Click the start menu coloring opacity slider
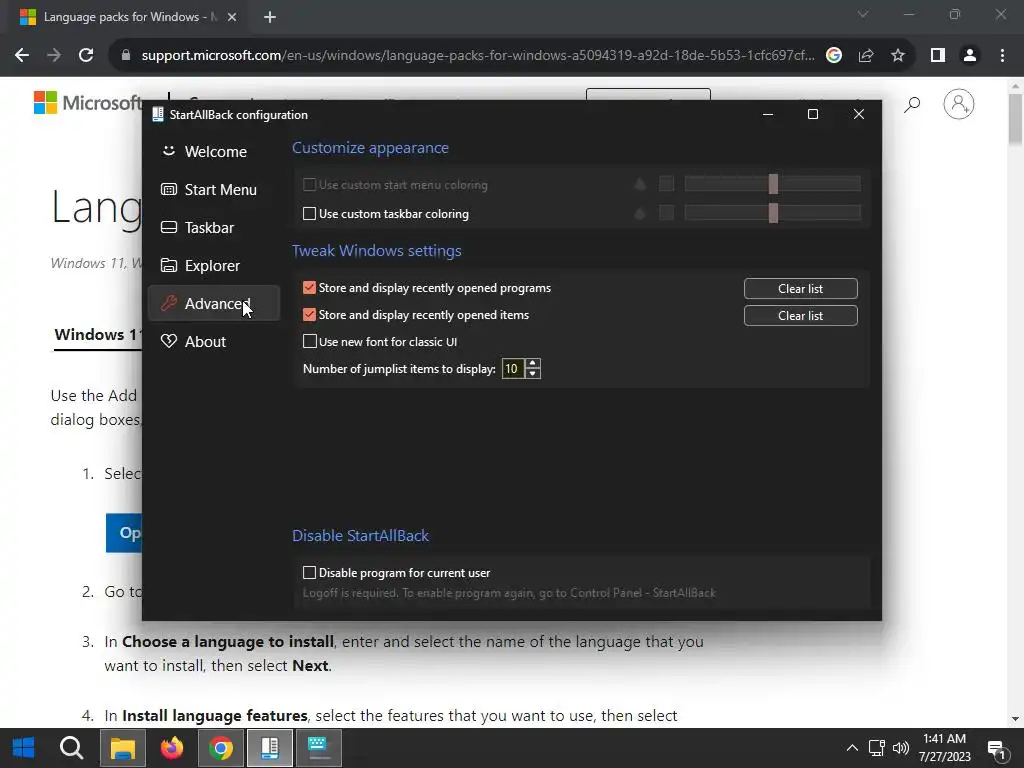1024x768 pixels. click(x=773, y=184)
